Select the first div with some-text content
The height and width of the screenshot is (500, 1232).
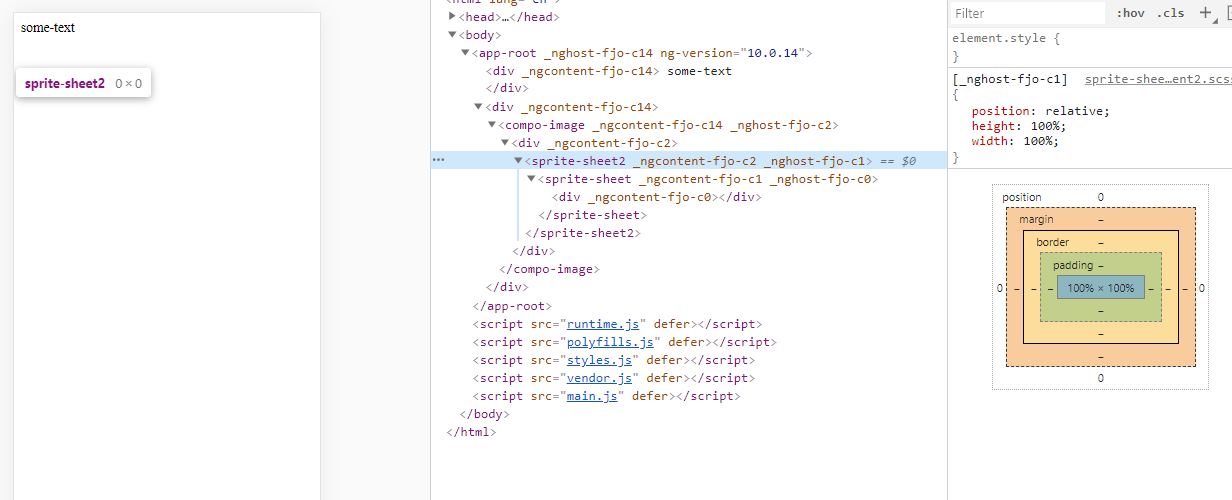[609, 71]
